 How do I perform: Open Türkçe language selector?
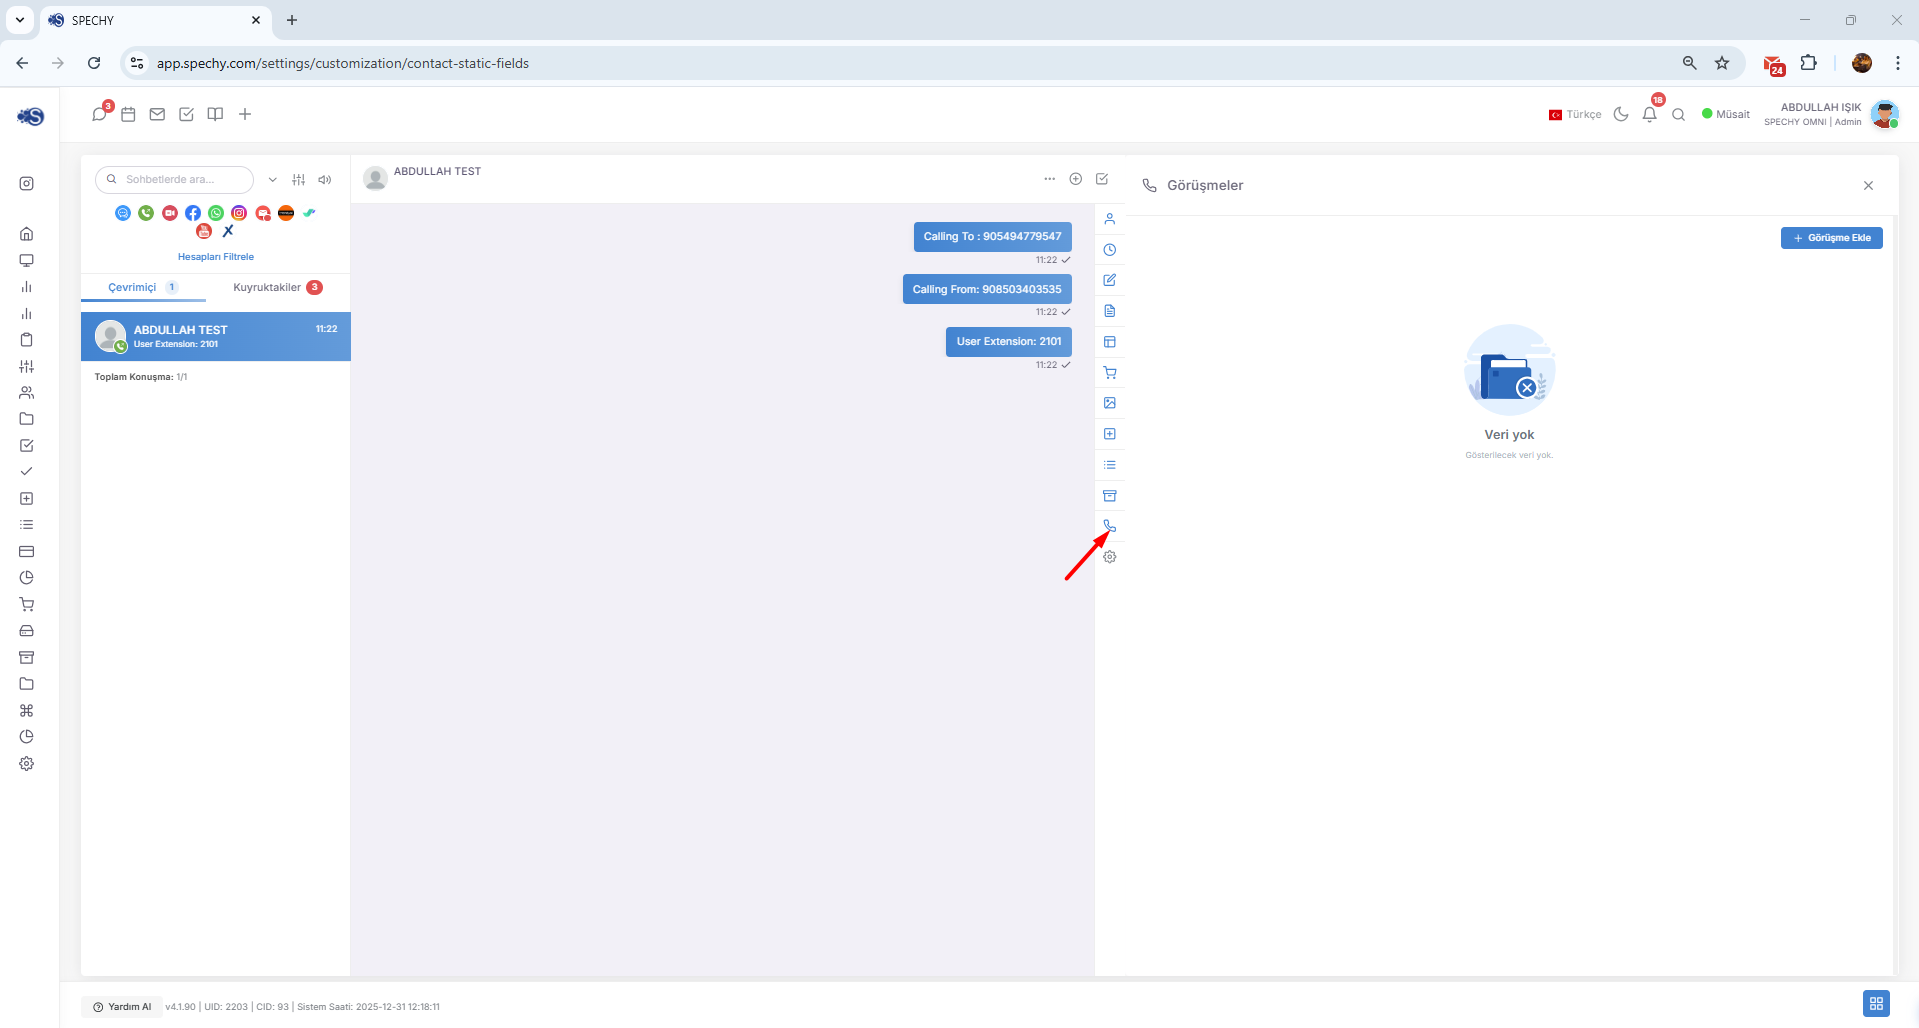pos(1575,115)
